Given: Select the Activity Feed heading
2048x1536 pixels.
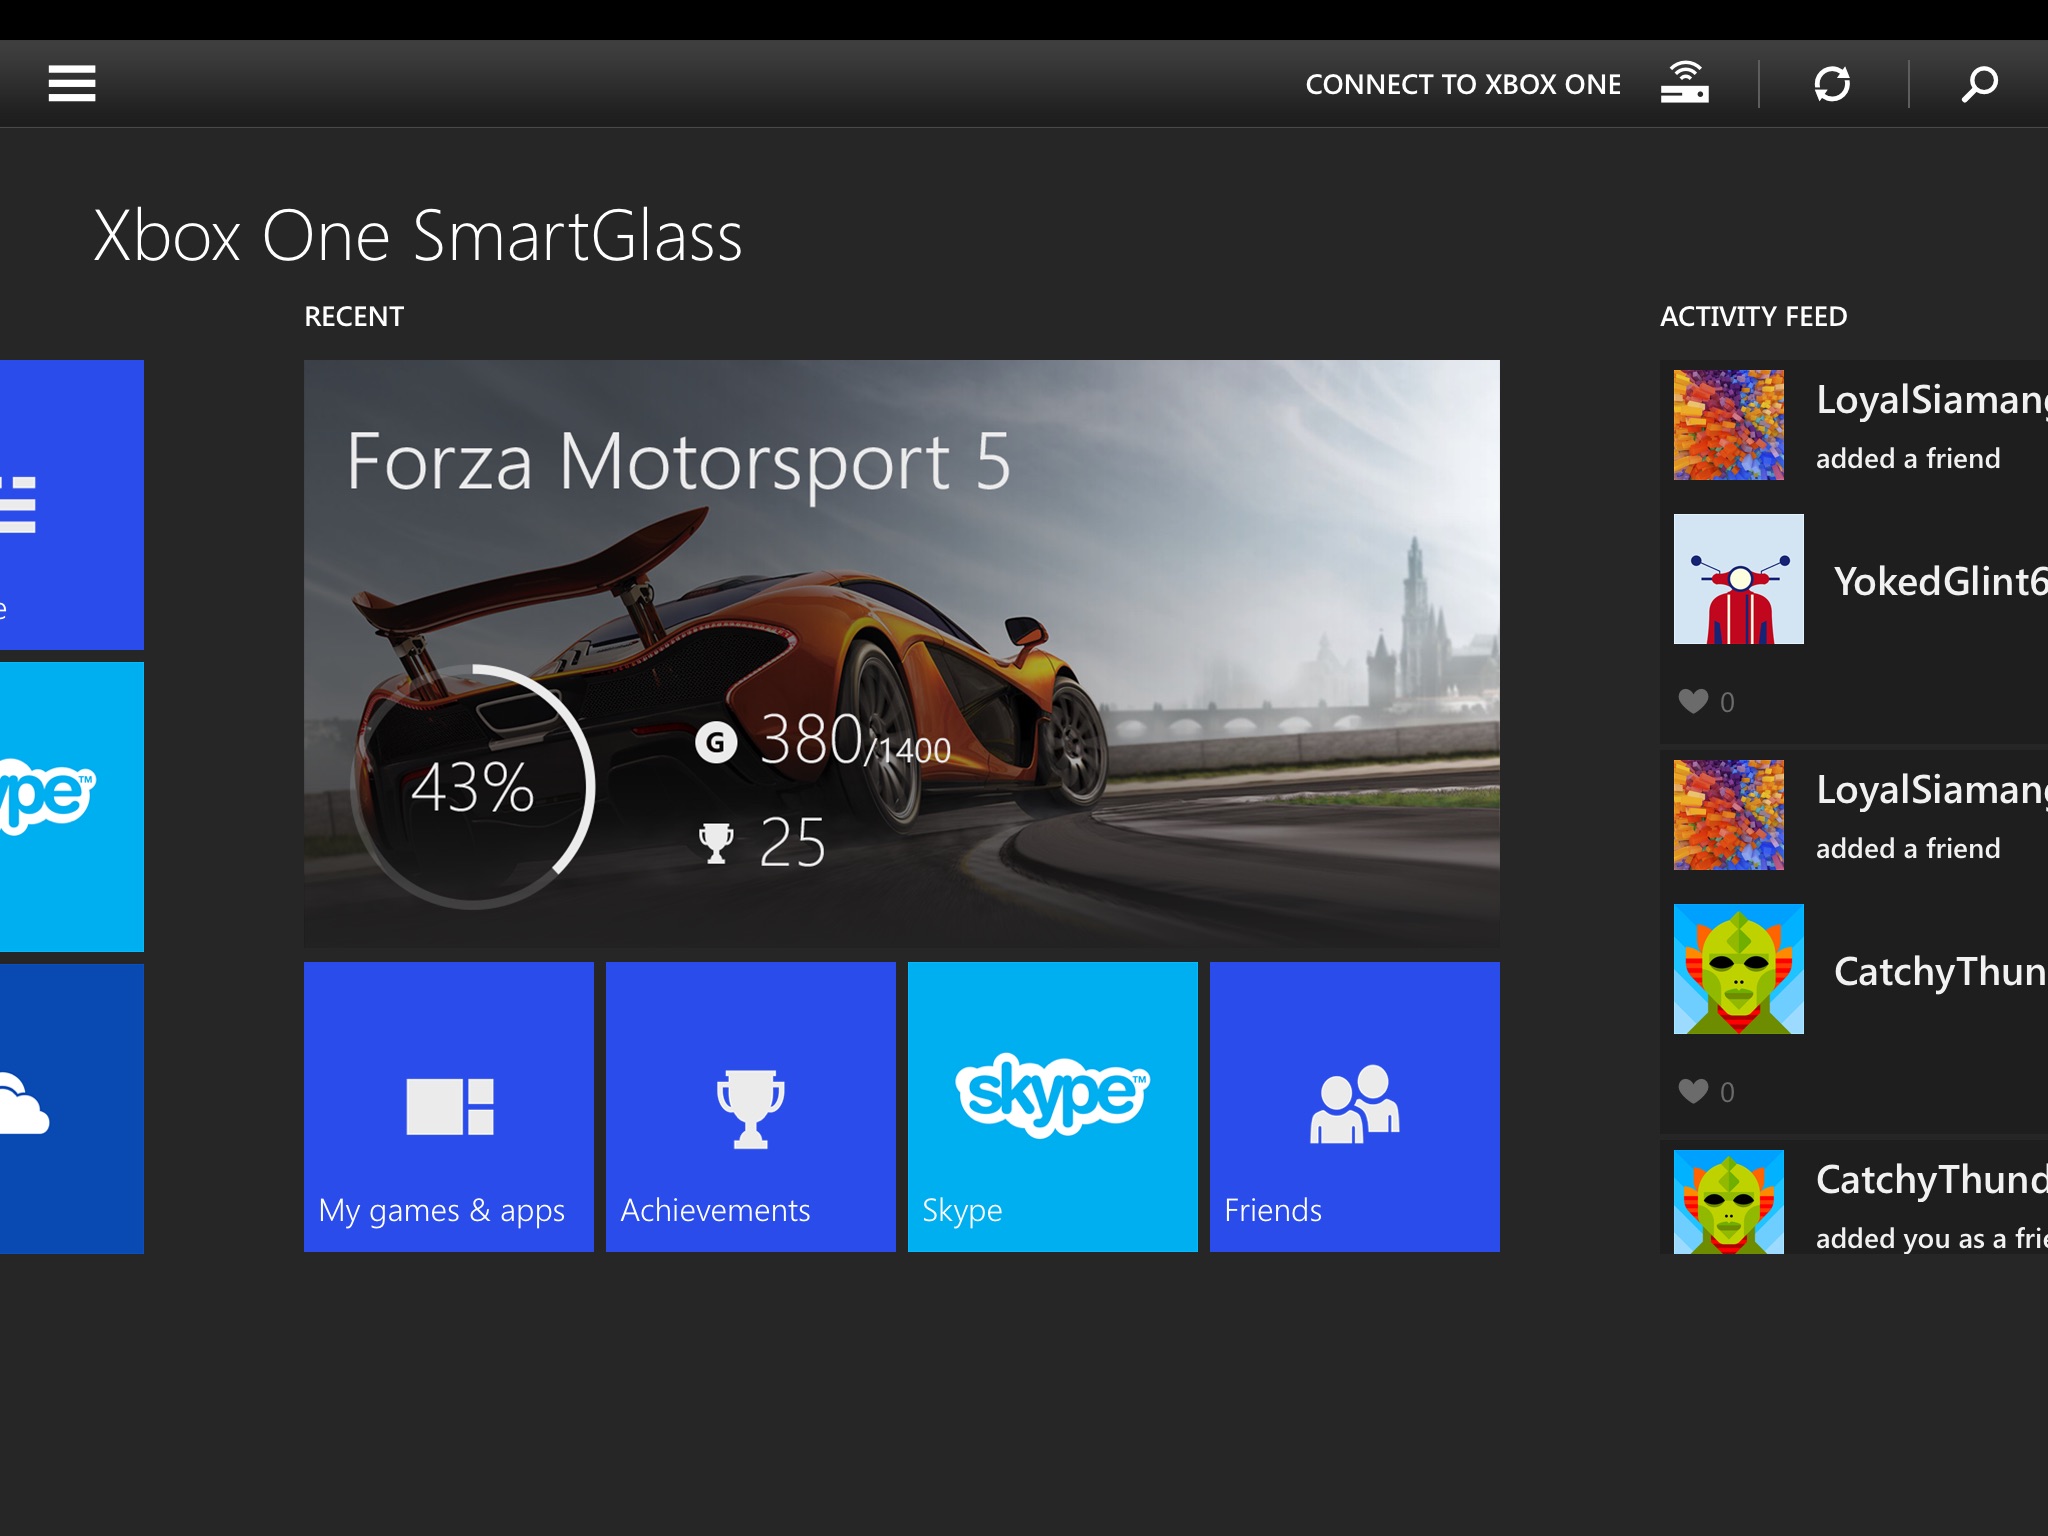Looking at the screenshot, I should [1753, 317].
